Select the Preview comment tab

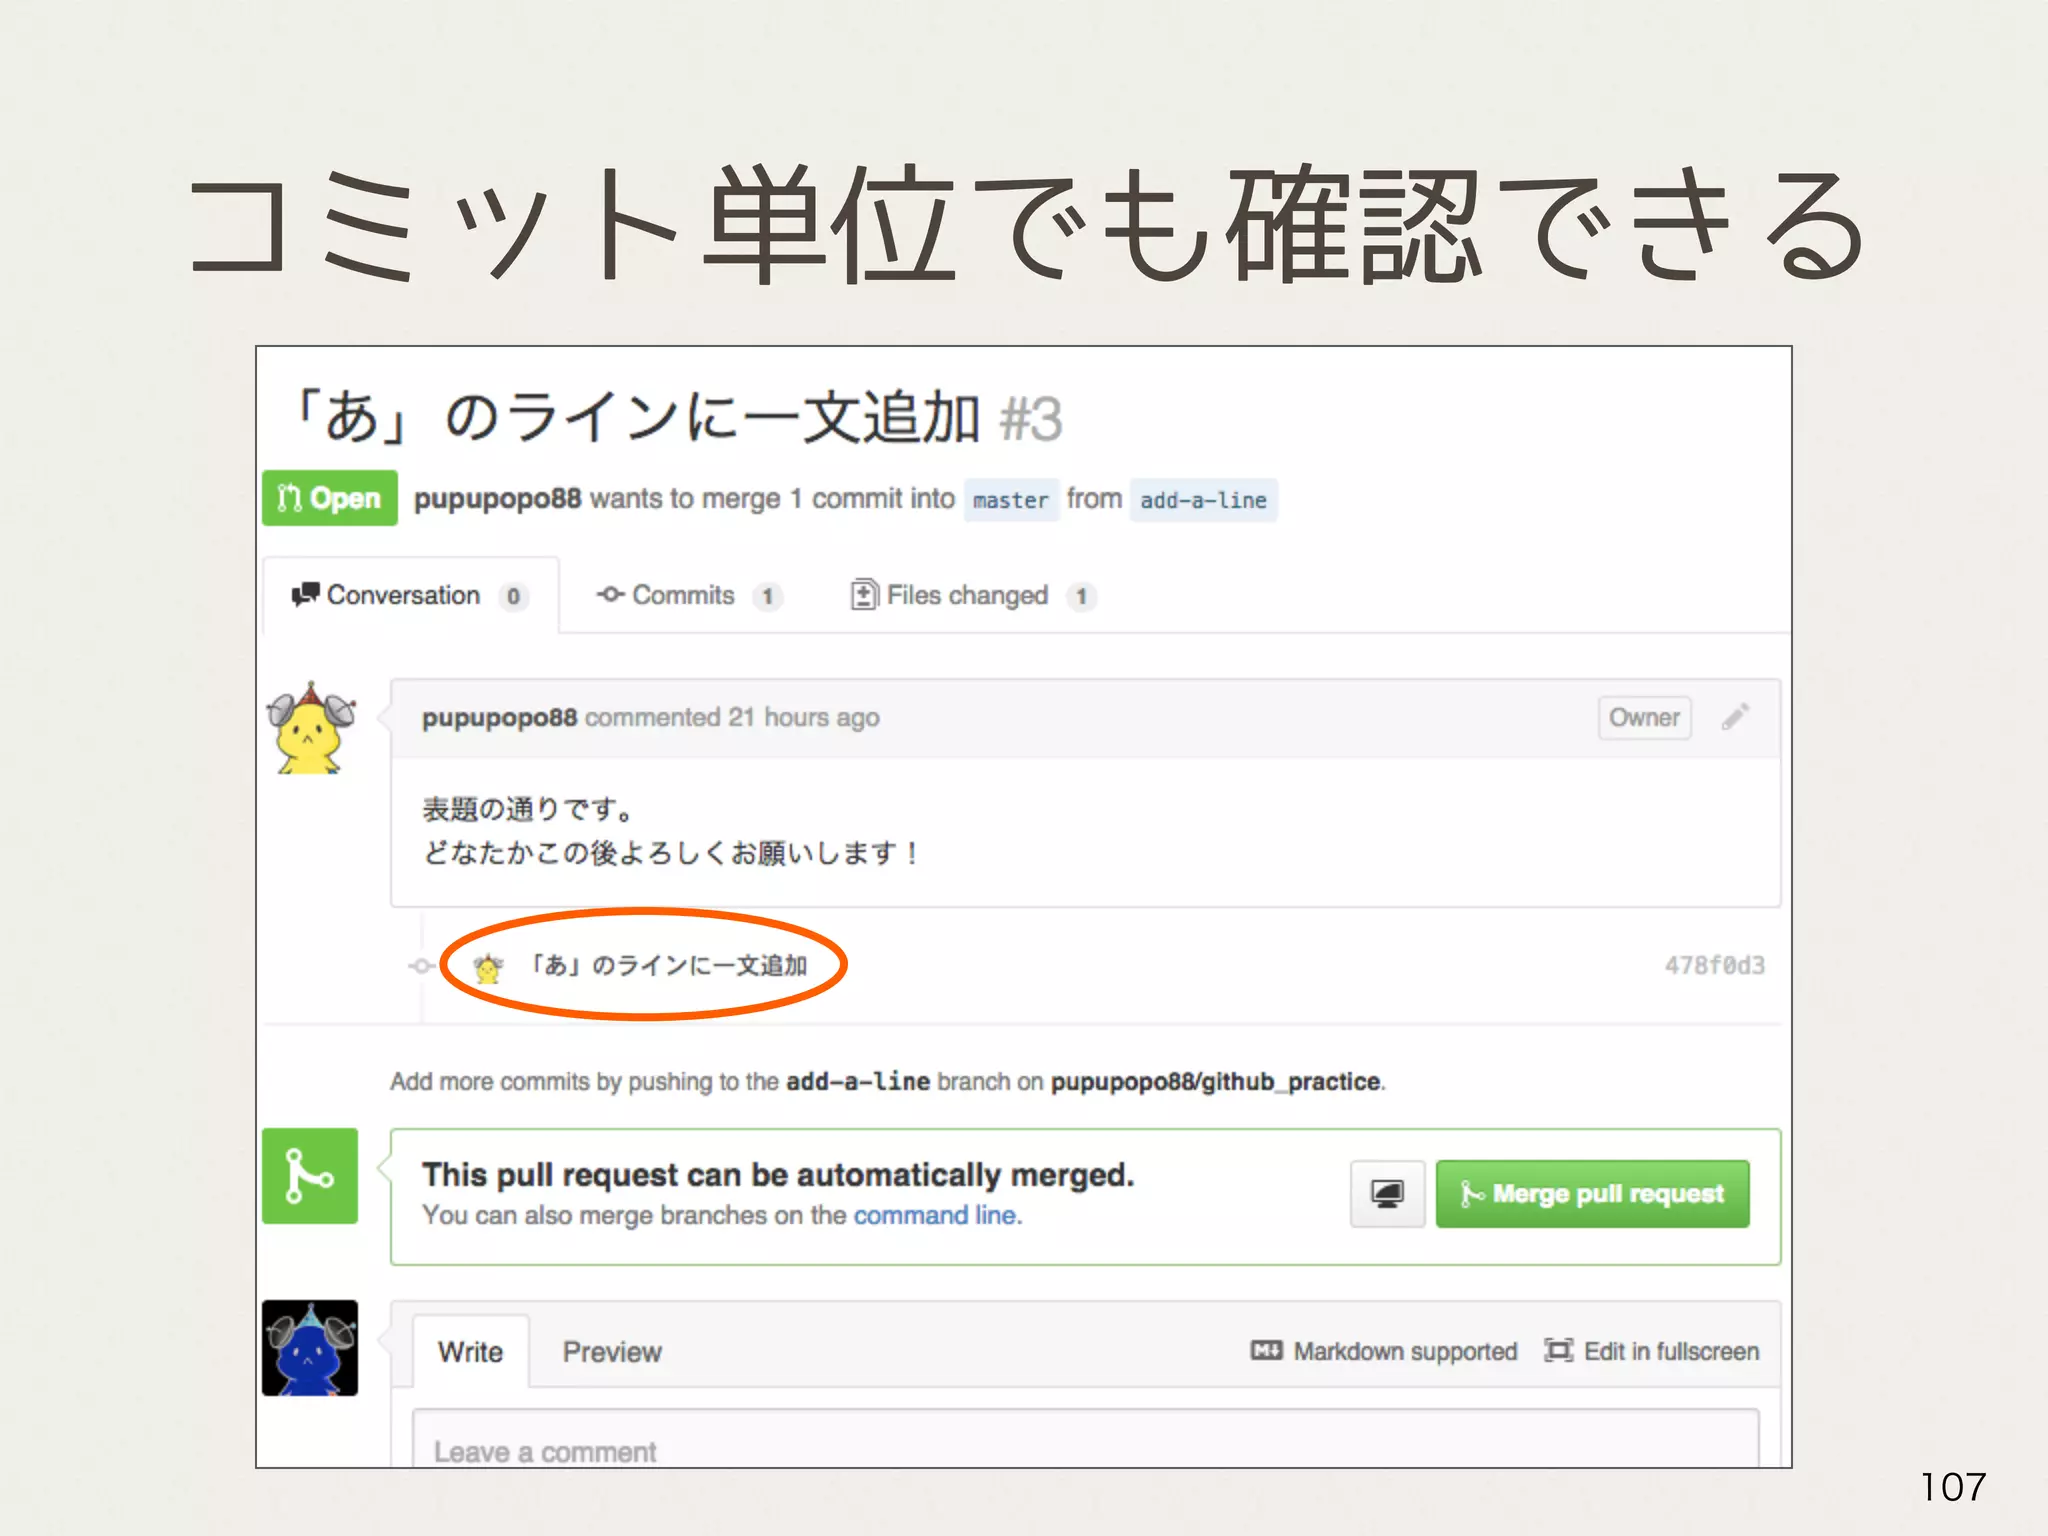[x=612, y=1352]
